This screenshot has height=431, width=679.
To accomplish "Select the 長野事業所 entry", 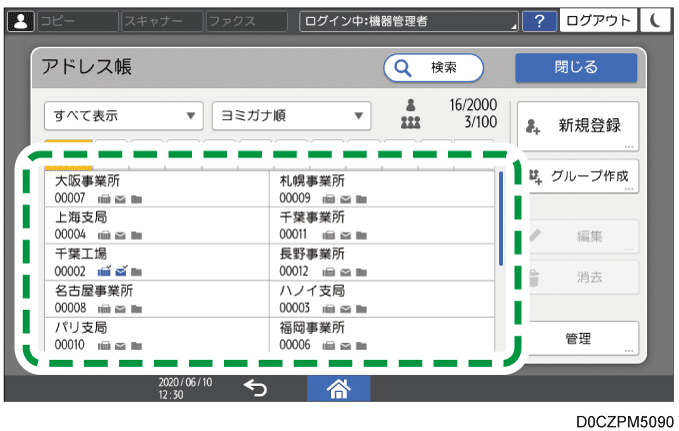I will [x=382, y=262].
